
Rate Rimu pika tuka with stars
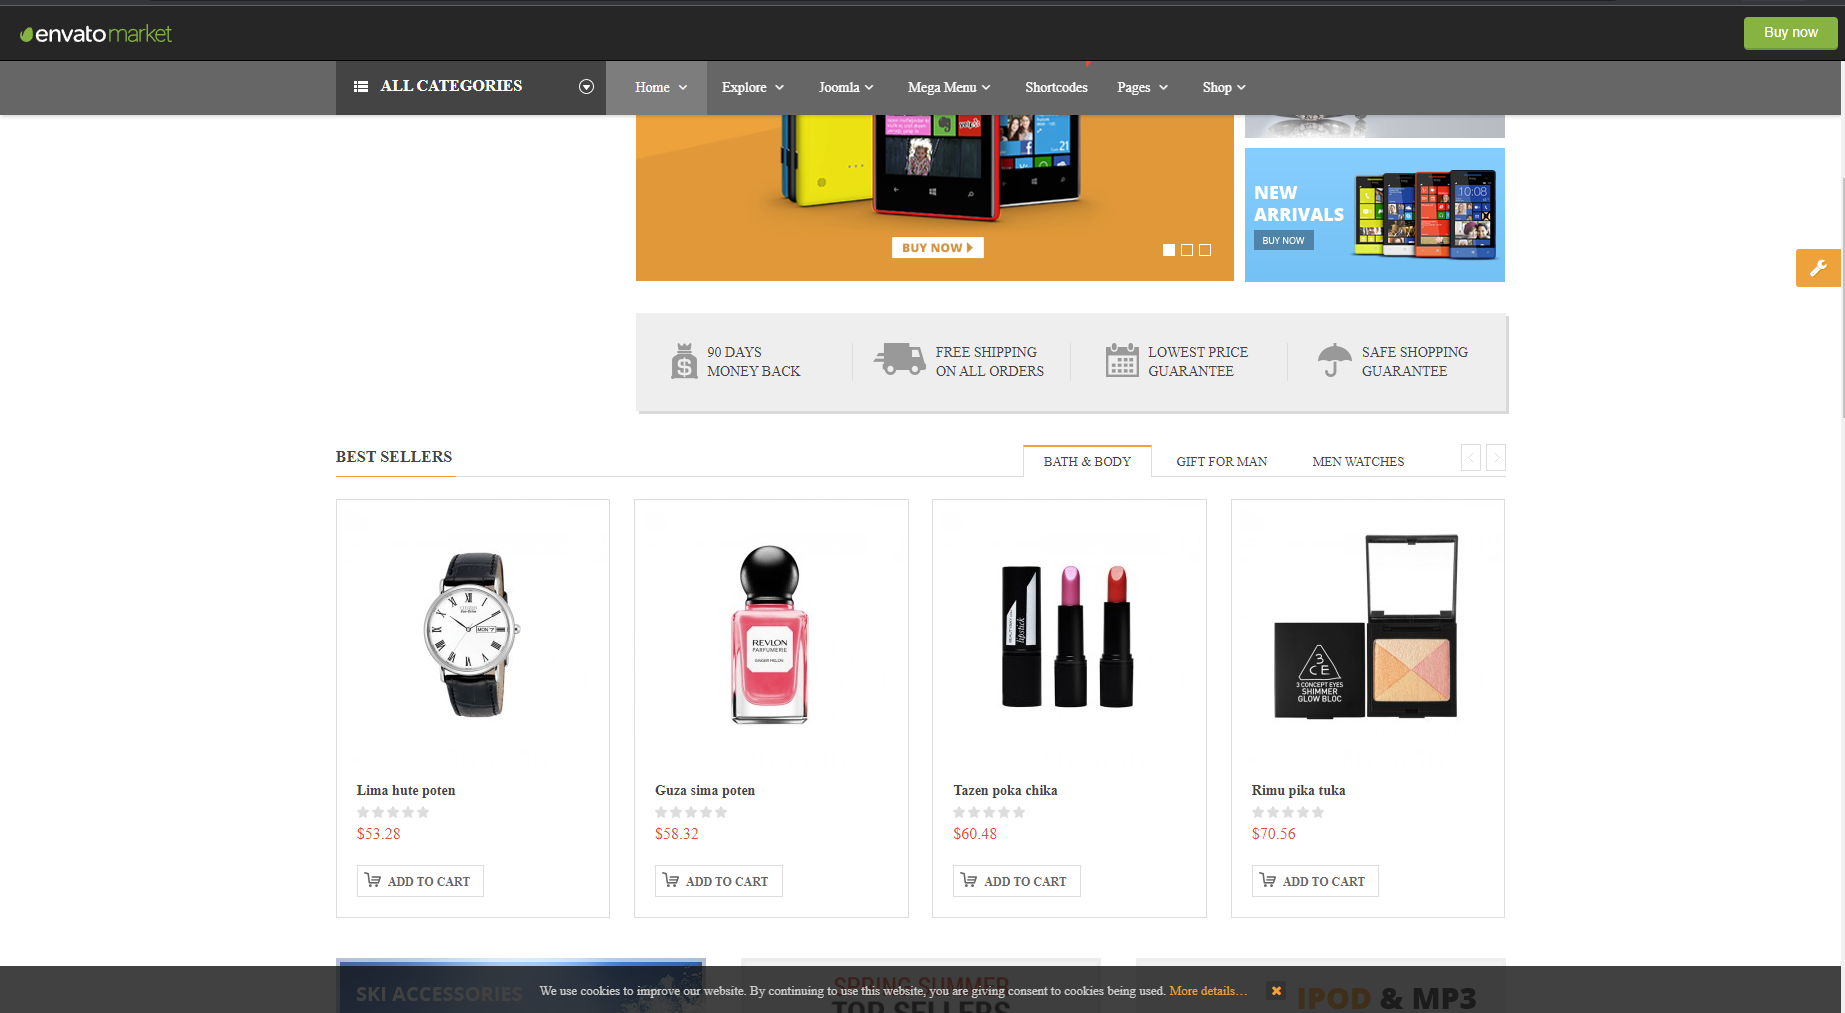click(1288, 812)
